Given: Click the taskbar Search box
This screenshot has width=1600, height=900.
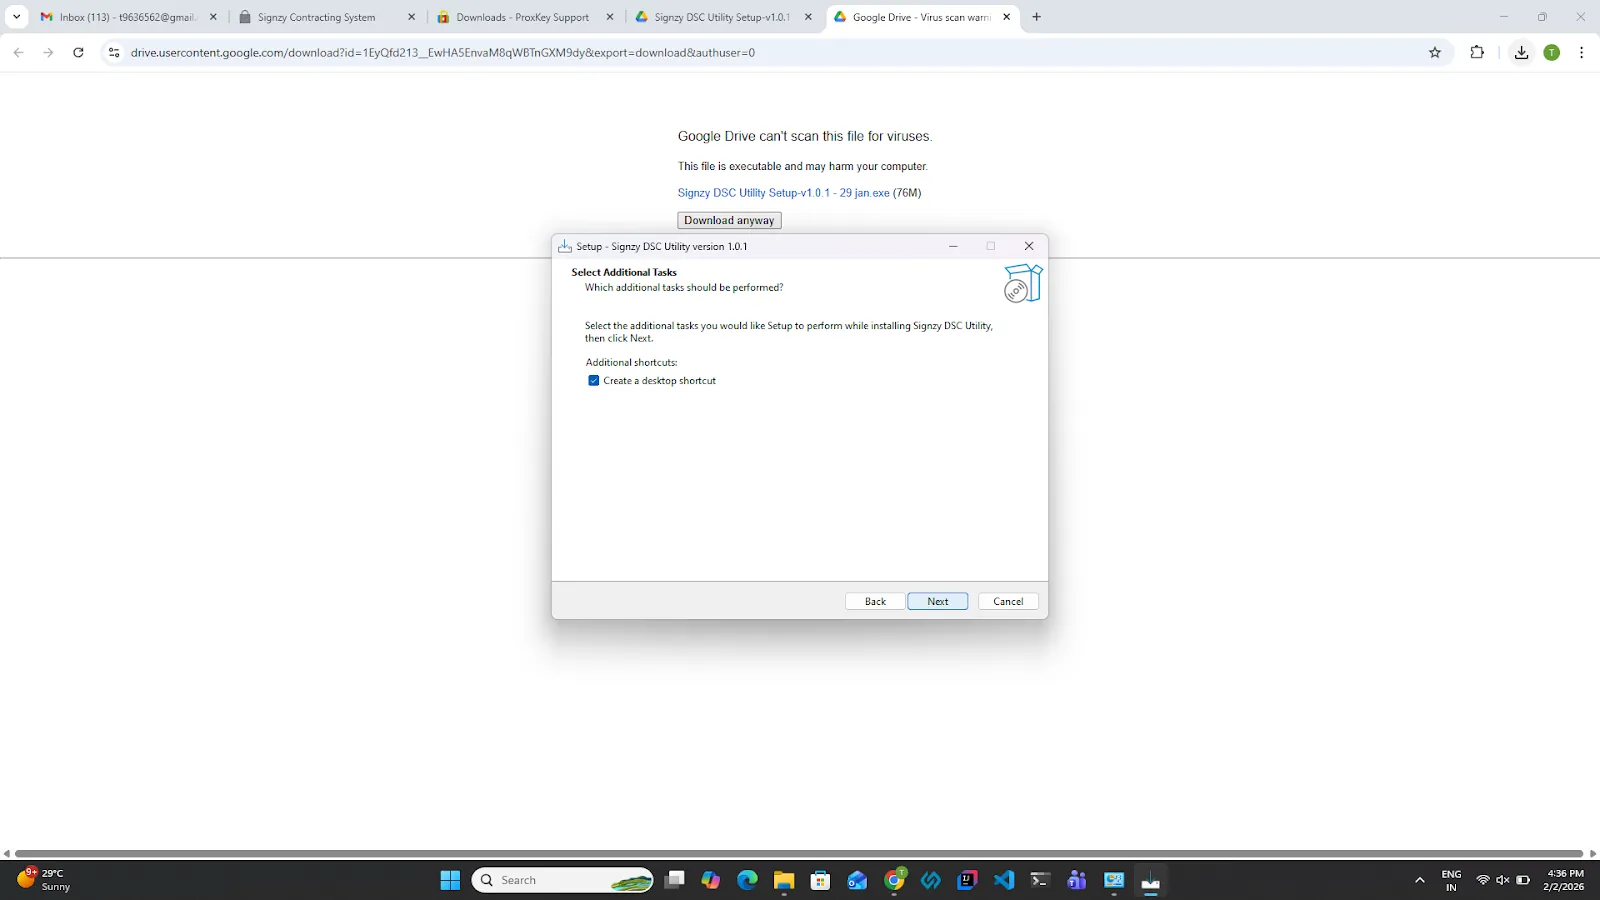Looking at the screenshot, I should point(562,880).
